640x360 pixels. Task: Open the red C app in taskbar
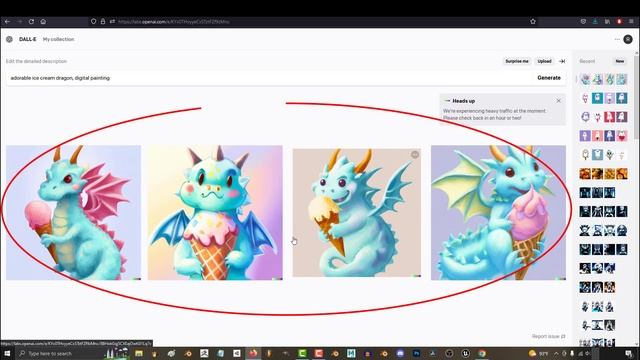pyautogui.click(x=318, y=353)
